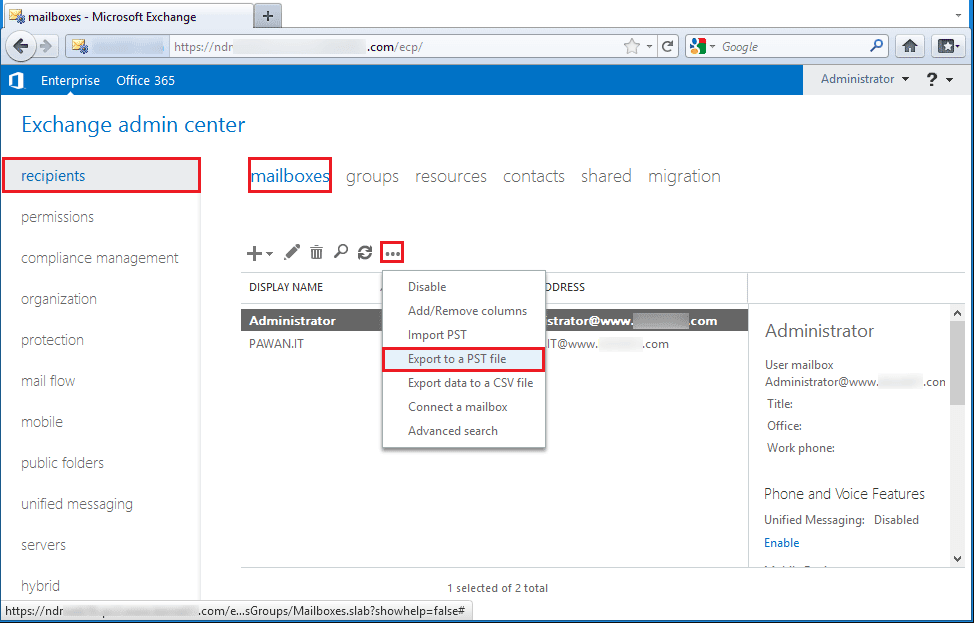This screenshot has height=623, width=974.
Task: Select Import PST menu option
Action: pos(464,335)
